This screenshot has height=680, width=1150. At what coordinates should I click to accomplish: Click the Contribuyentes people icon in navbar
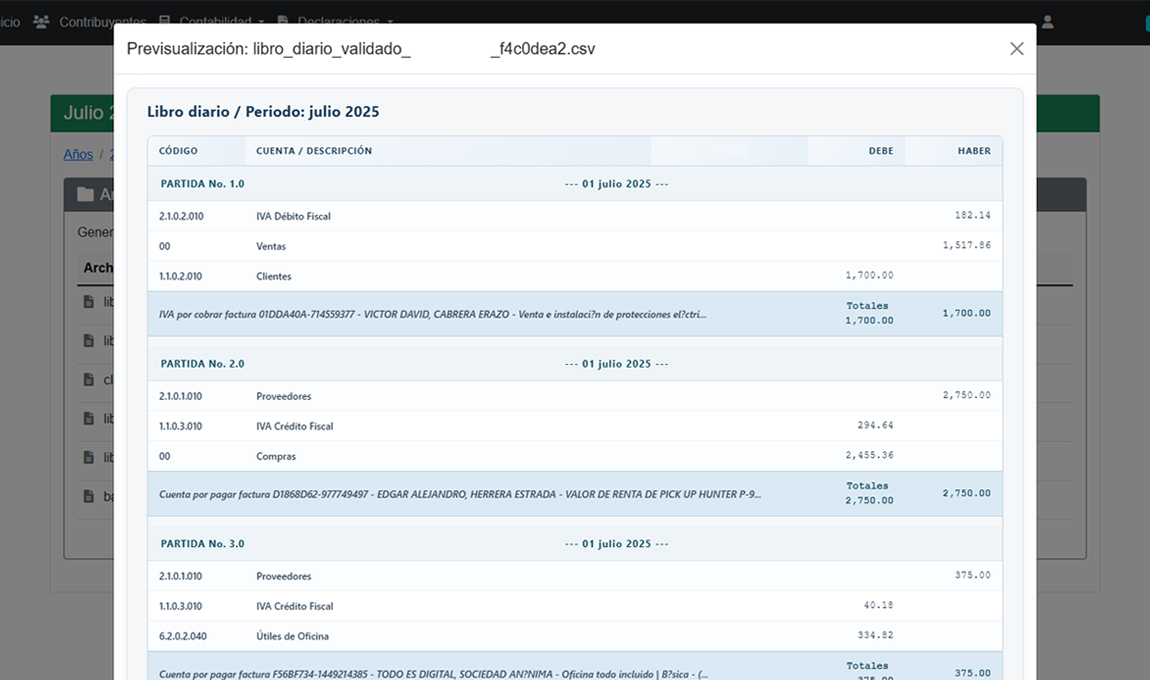(41, 21)
